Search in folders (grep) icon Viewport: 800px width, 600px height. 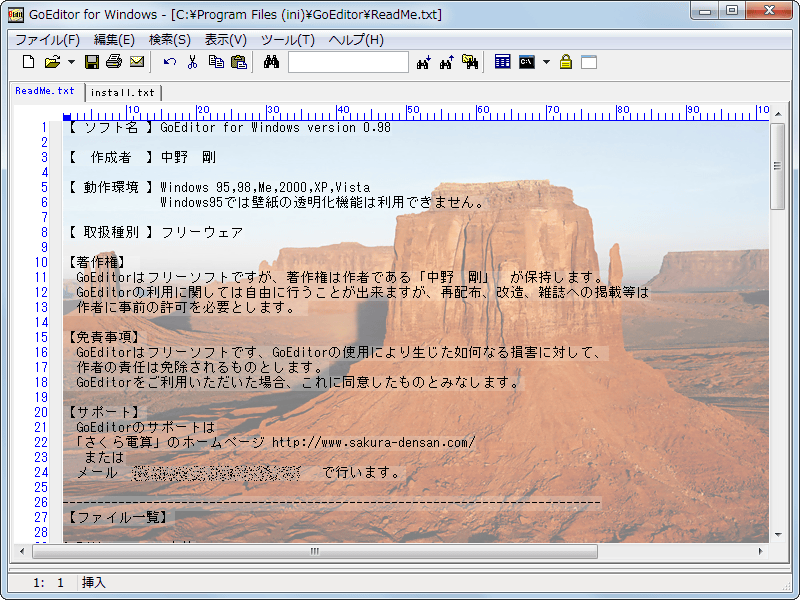[x=470, y=62]
